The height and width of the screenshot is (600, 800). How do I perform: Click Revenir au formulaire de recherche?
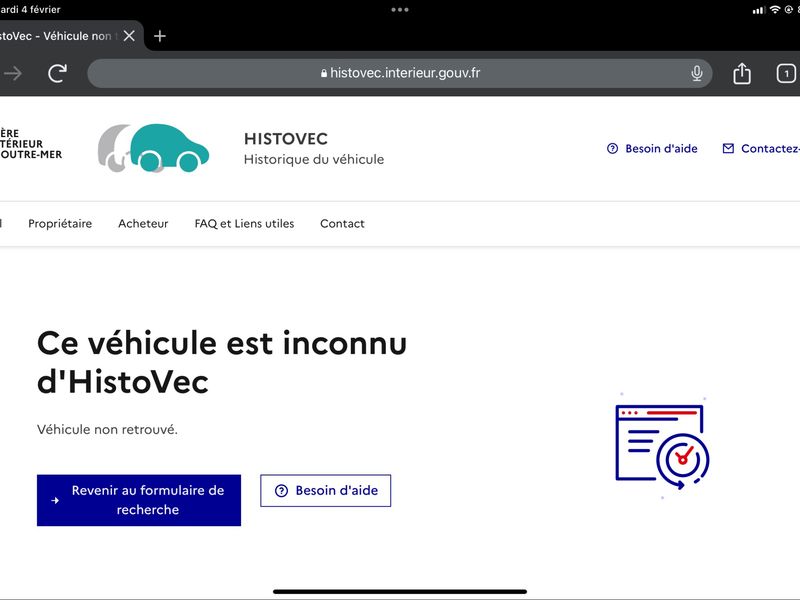click(x=139, y=500)
